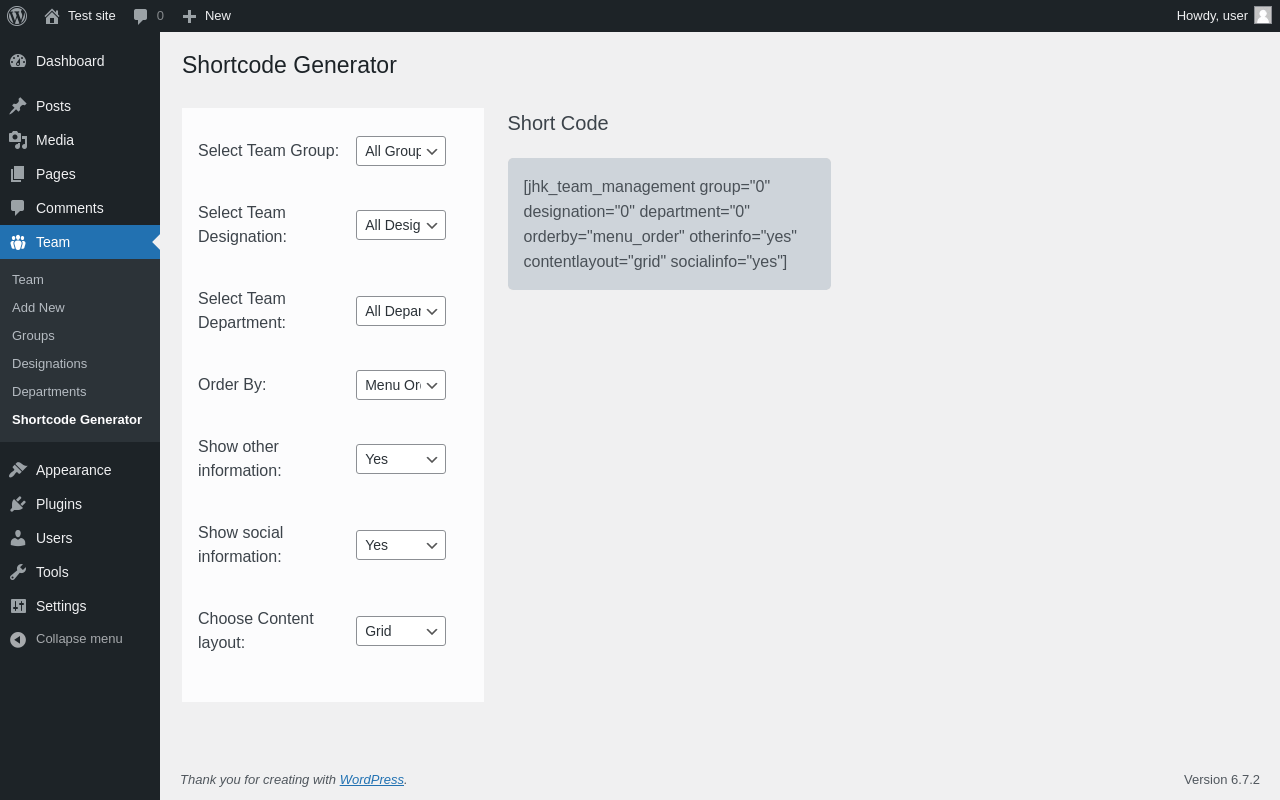Click the Media library icon
The height and width of the screenshot is (800, 1280).
click(x=18, y=140)
